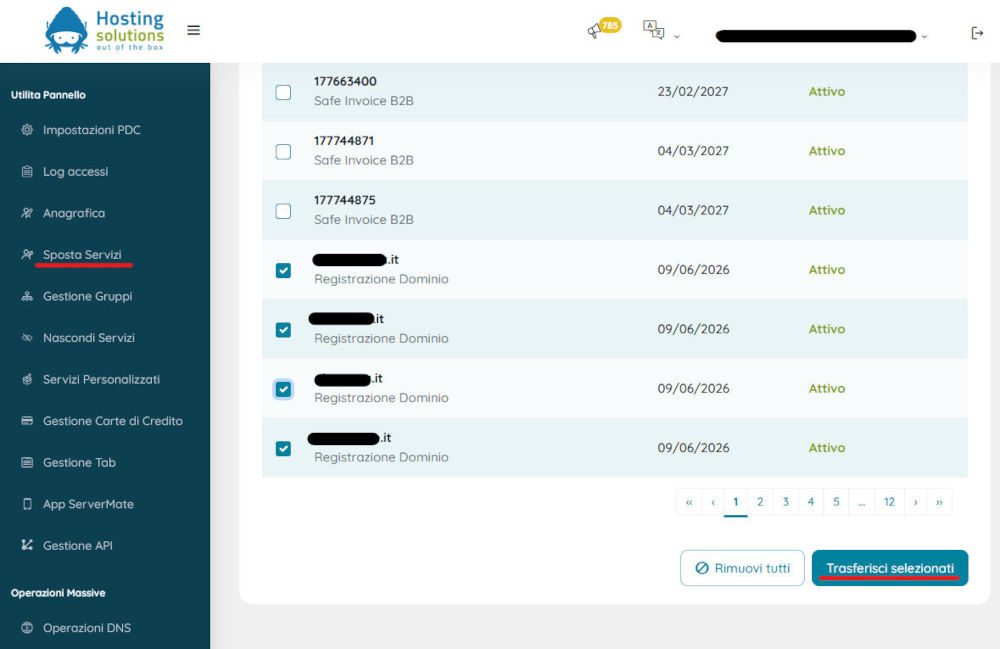Select pagination page 4
Image resolution: width=1000 pixels, height=649 pixels.
click(811, 502)
